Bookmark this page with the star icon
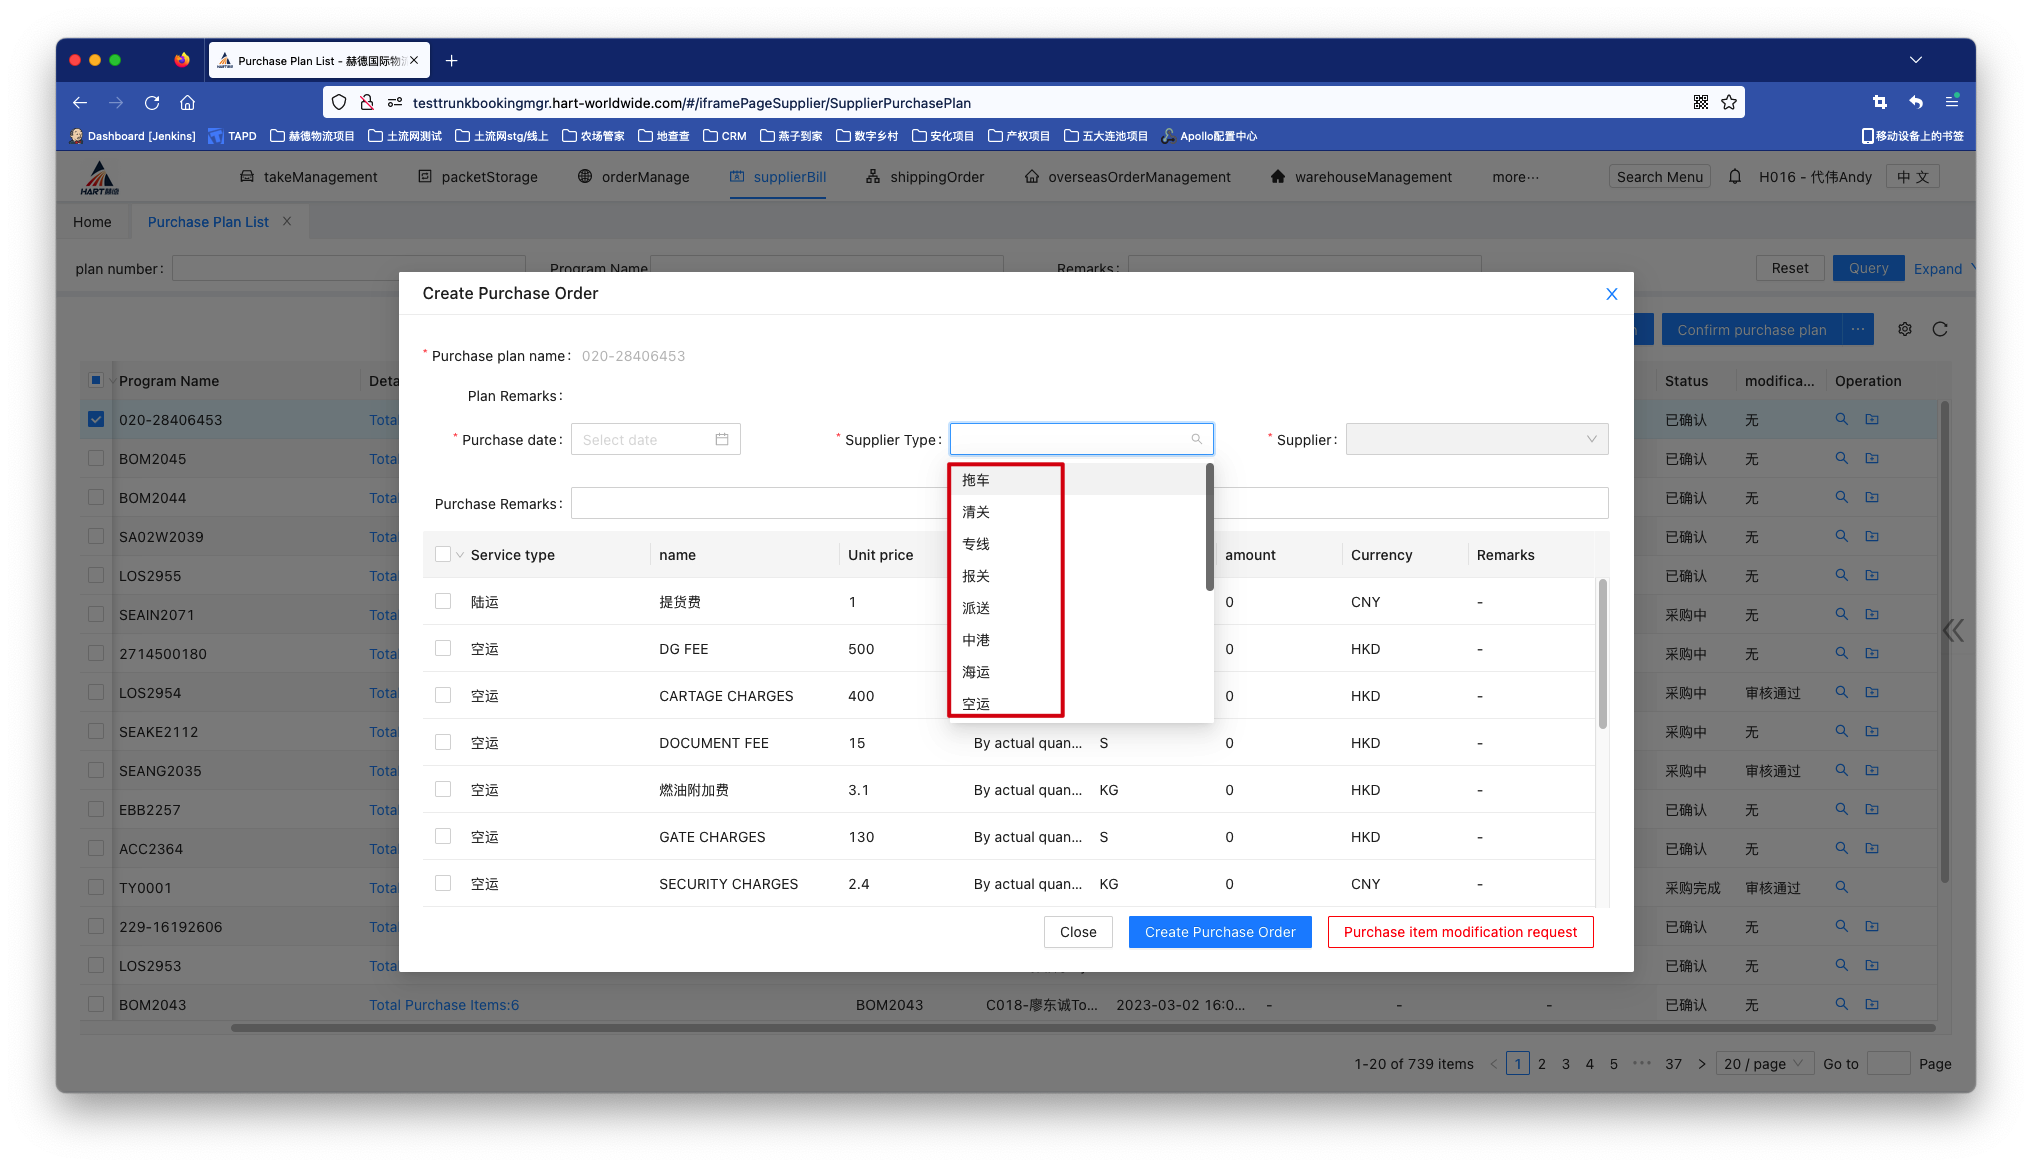2032x1167 pixels. pyautogui.click(x=1729, y=103)
